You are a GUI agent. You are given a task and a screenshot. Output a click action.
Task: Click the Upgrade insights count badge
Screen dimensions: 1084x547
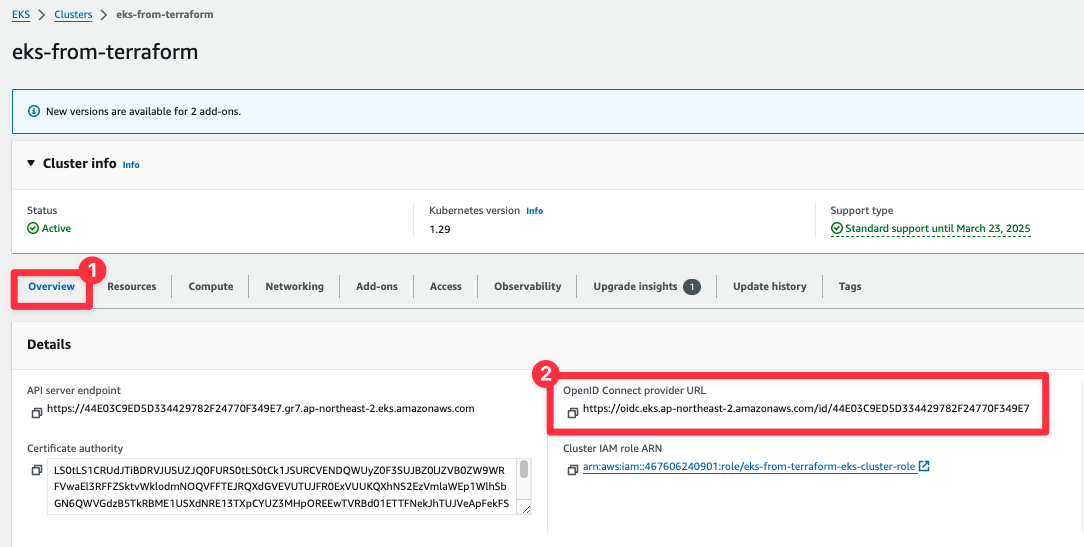(692, 286)
